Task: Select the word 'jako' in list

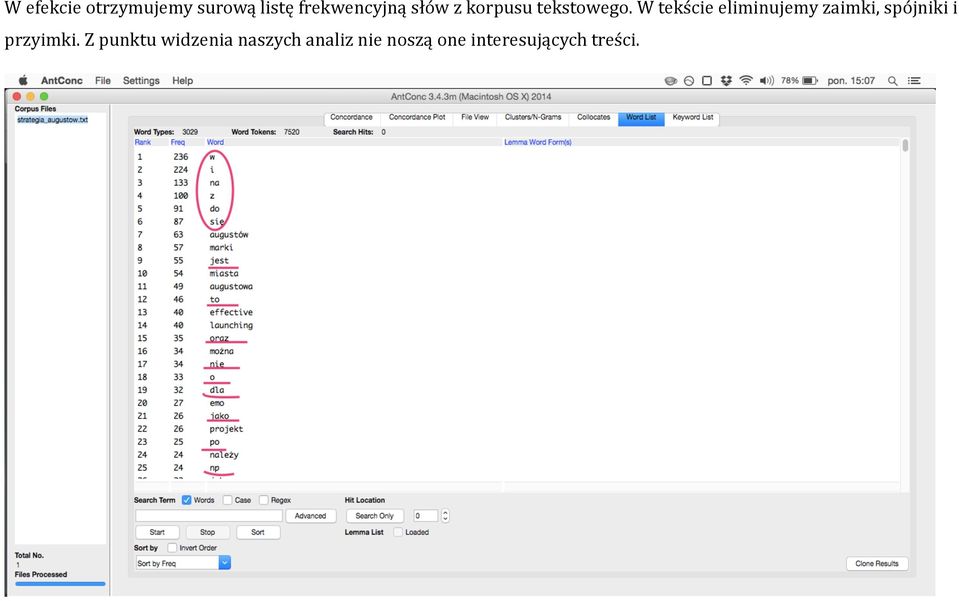Action: click(x=219, y=416)
